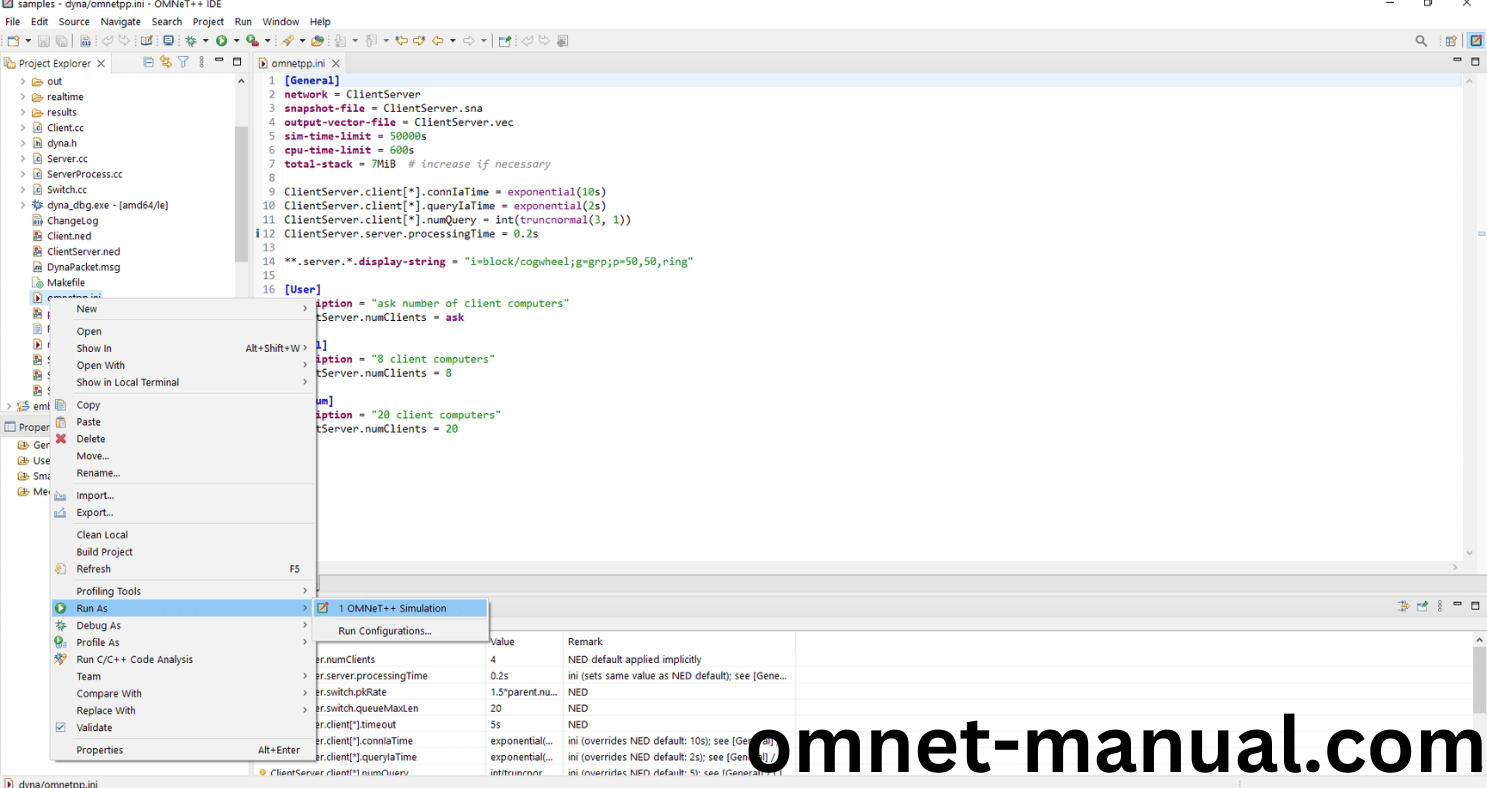Image resolution: width=1487 pixels, height=788 pixels.
Task: Click the Project Explorer filter icon
Action: (x=183, y=62)
